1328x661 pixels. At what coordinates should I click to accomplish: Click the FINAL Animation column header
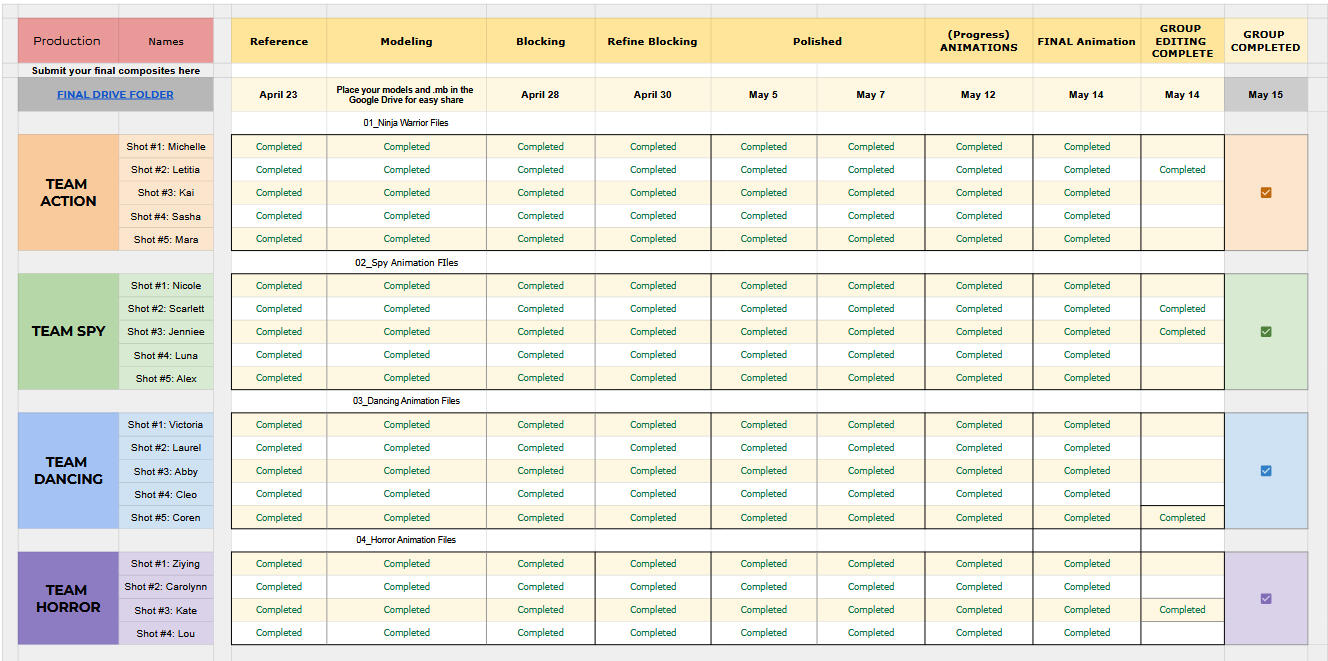(1086, 41)
